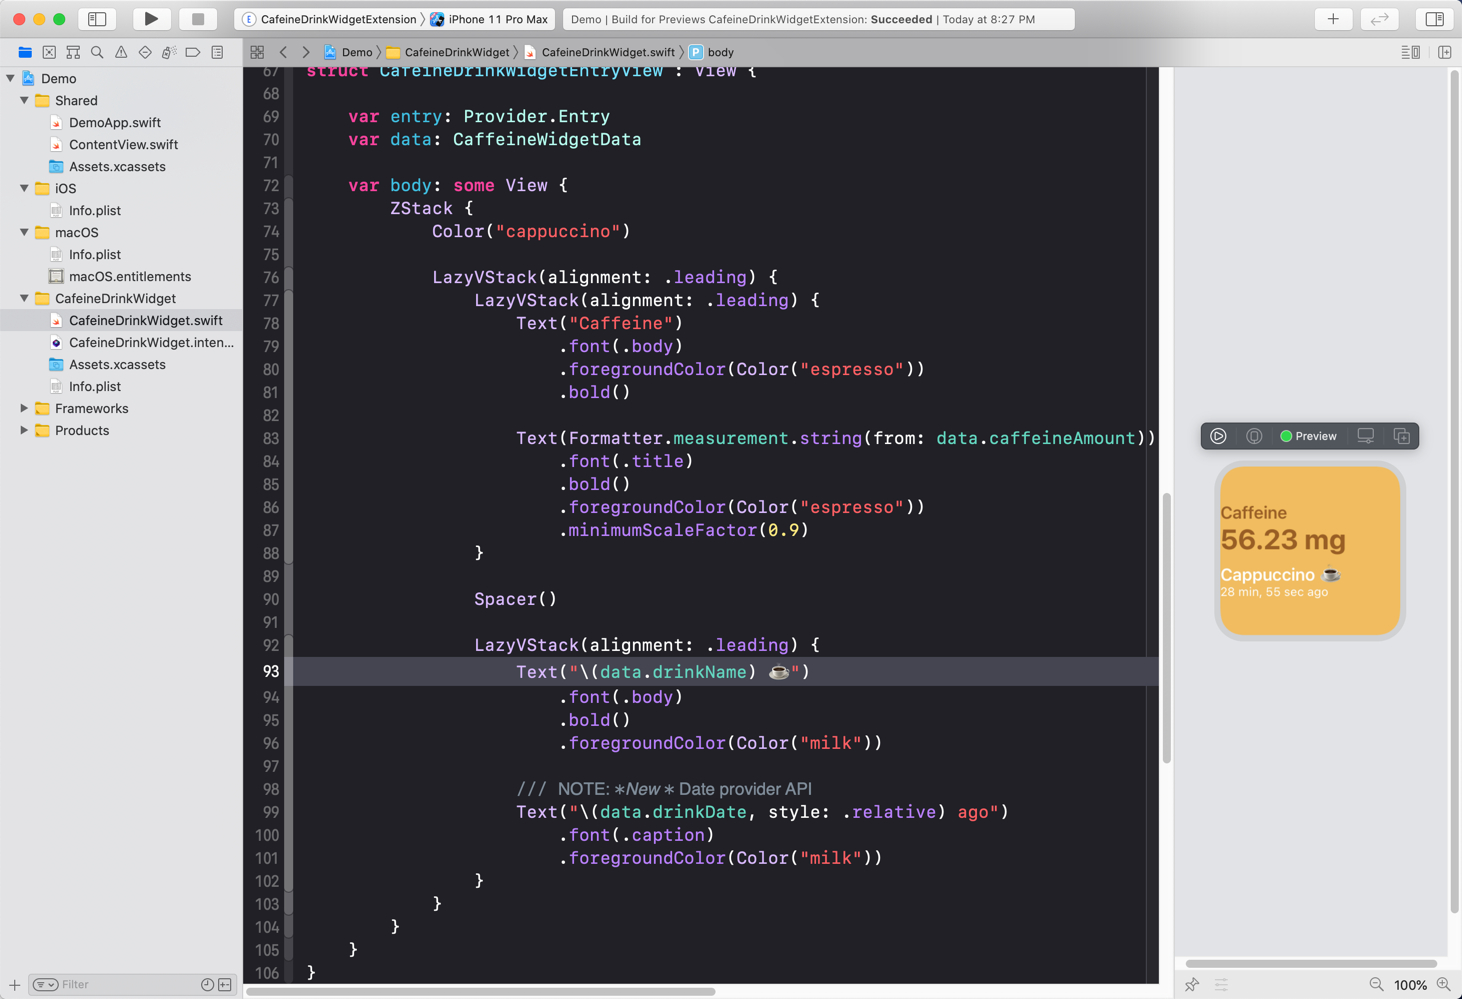This screenshot has width=1462, height=999.
Task: Collapse the iOS folder
Action: [24, 188]
